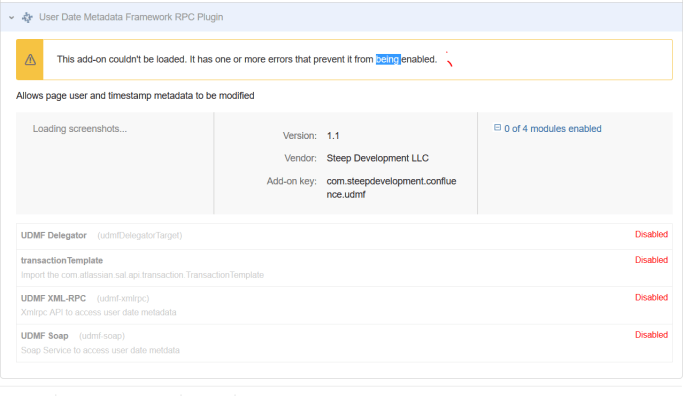Click the highlighted word 'being' in the warning
Screen dimensions: 700x396
[388, 59]
